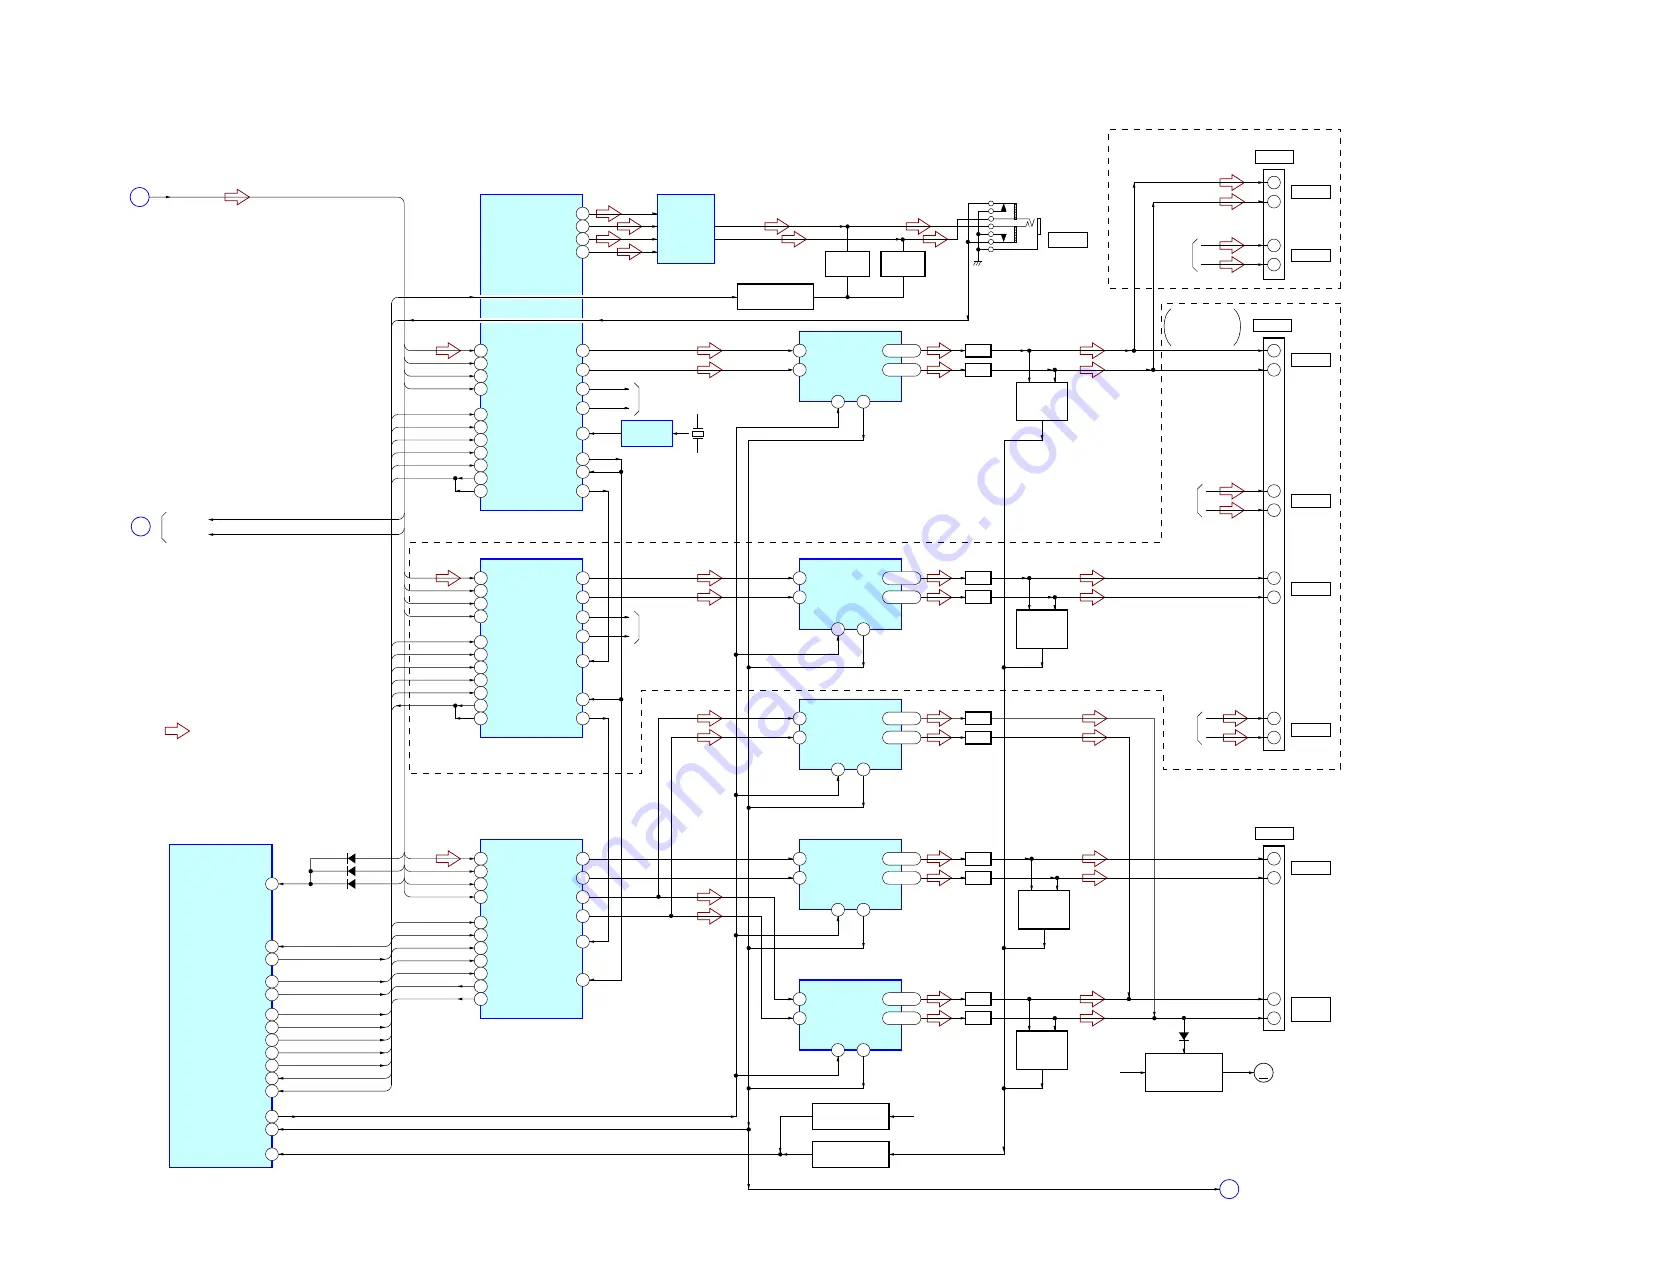Select the circle containing a minus sign
This screenshot has height=1263, width=1680.
click(x=1264, y=1073)
